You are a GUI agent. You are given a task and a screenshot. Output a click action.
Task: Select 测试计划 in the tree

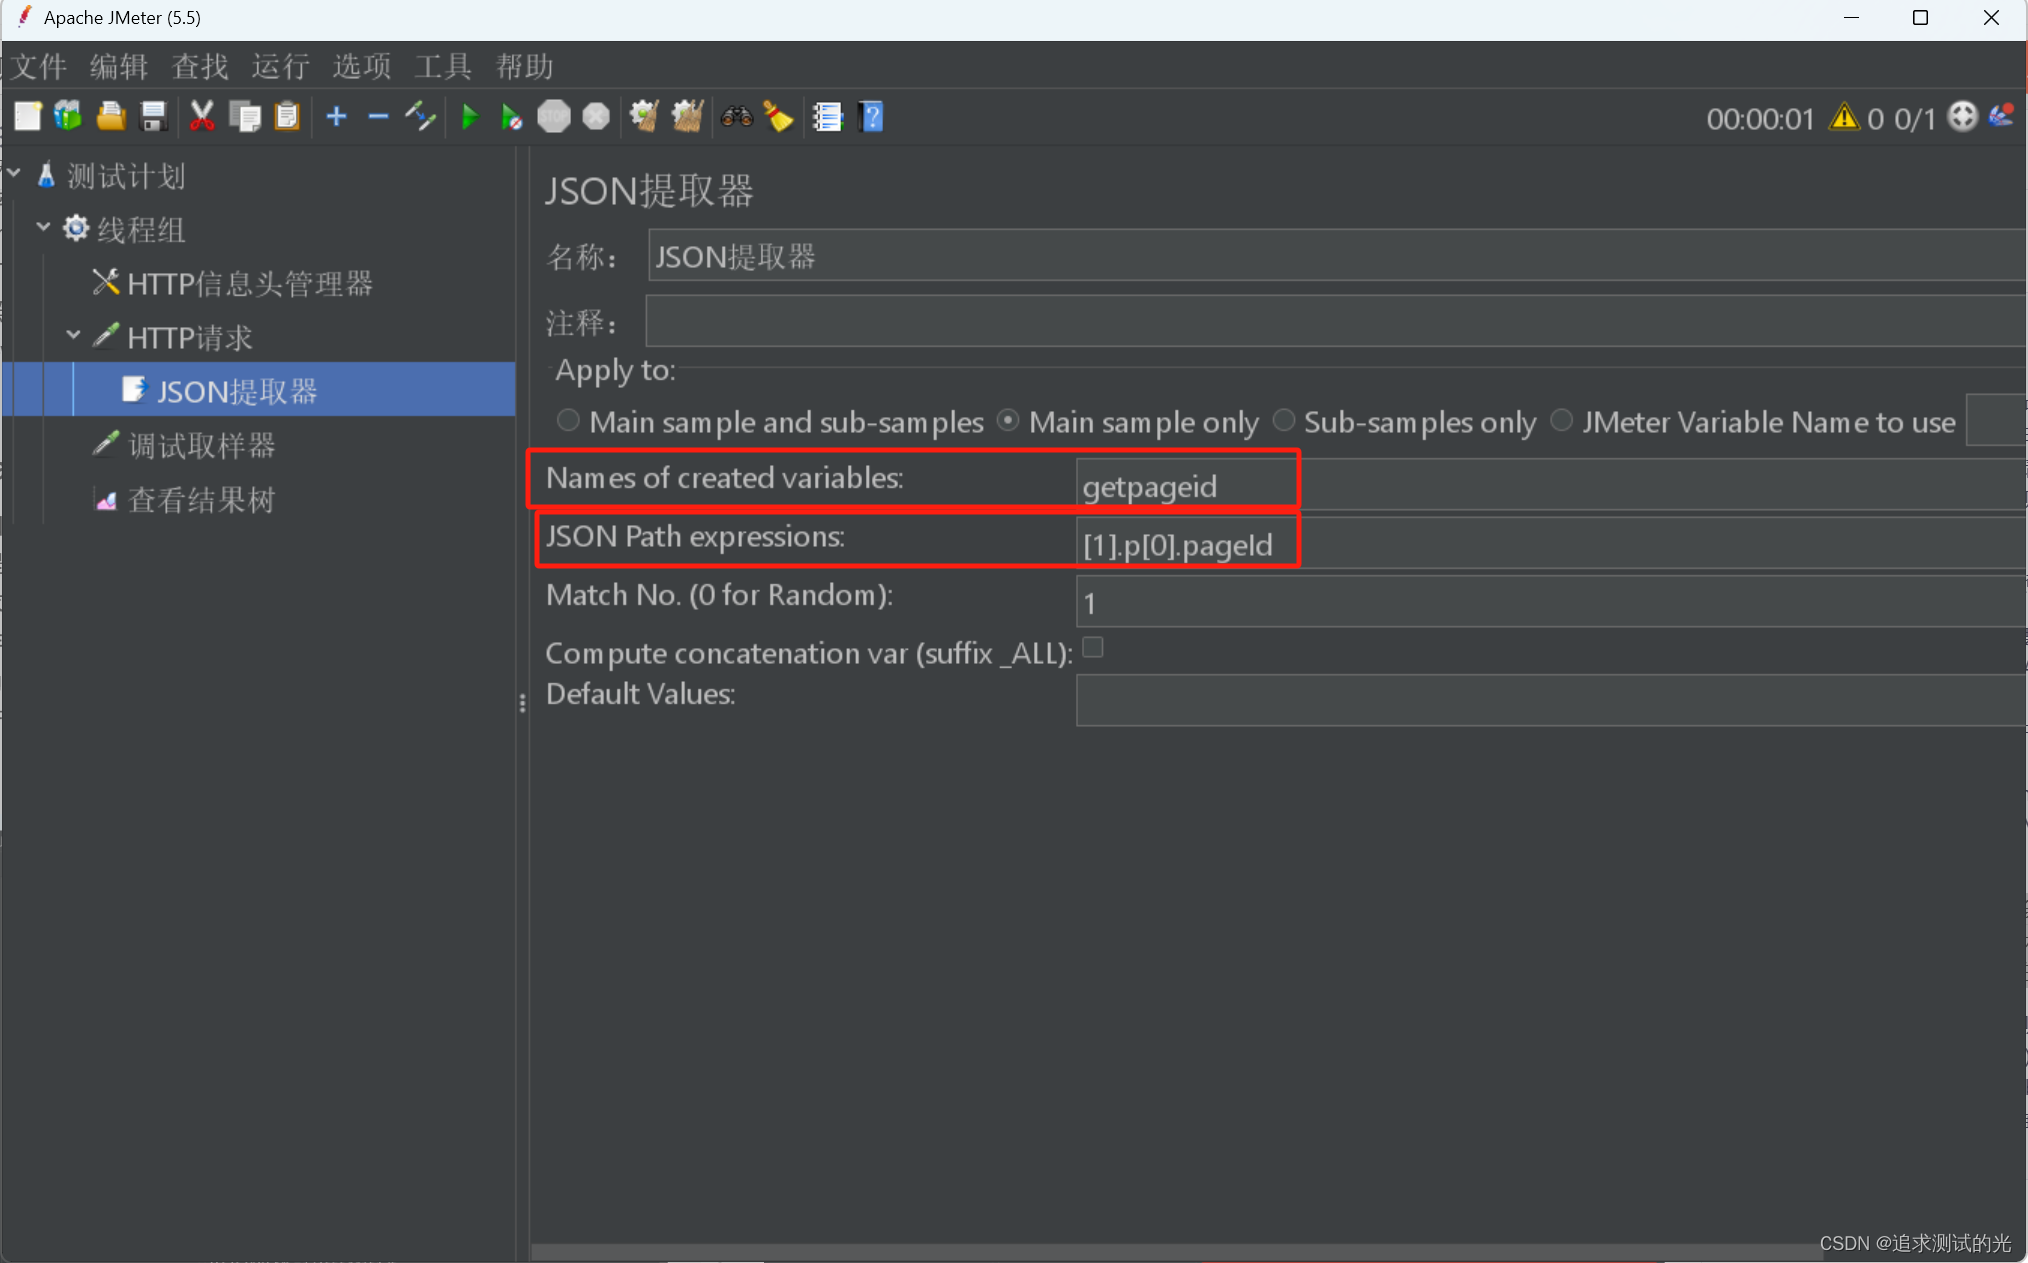point(126,176)
